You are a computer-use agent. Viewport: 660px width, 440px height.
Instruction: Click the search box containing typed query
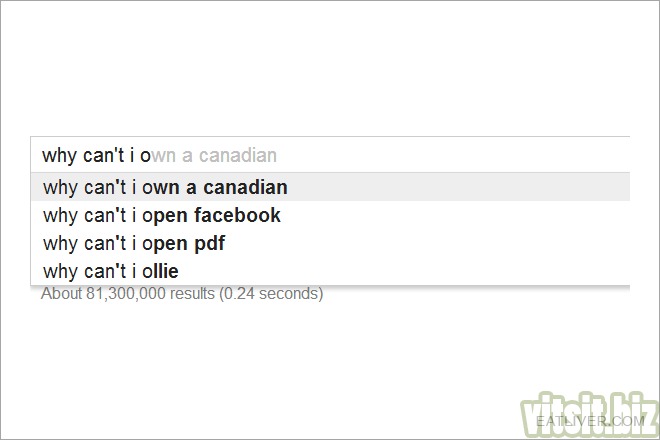(330, 155)
